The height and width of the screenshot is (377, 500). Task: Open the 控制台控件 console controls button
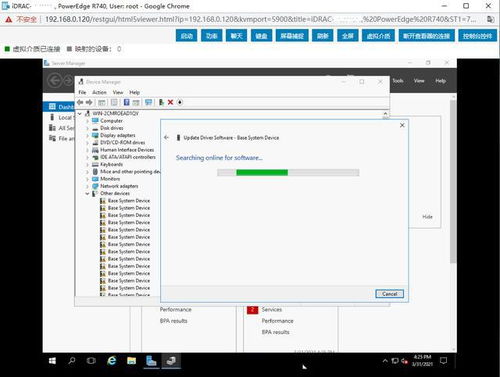(x=477, y=36)
